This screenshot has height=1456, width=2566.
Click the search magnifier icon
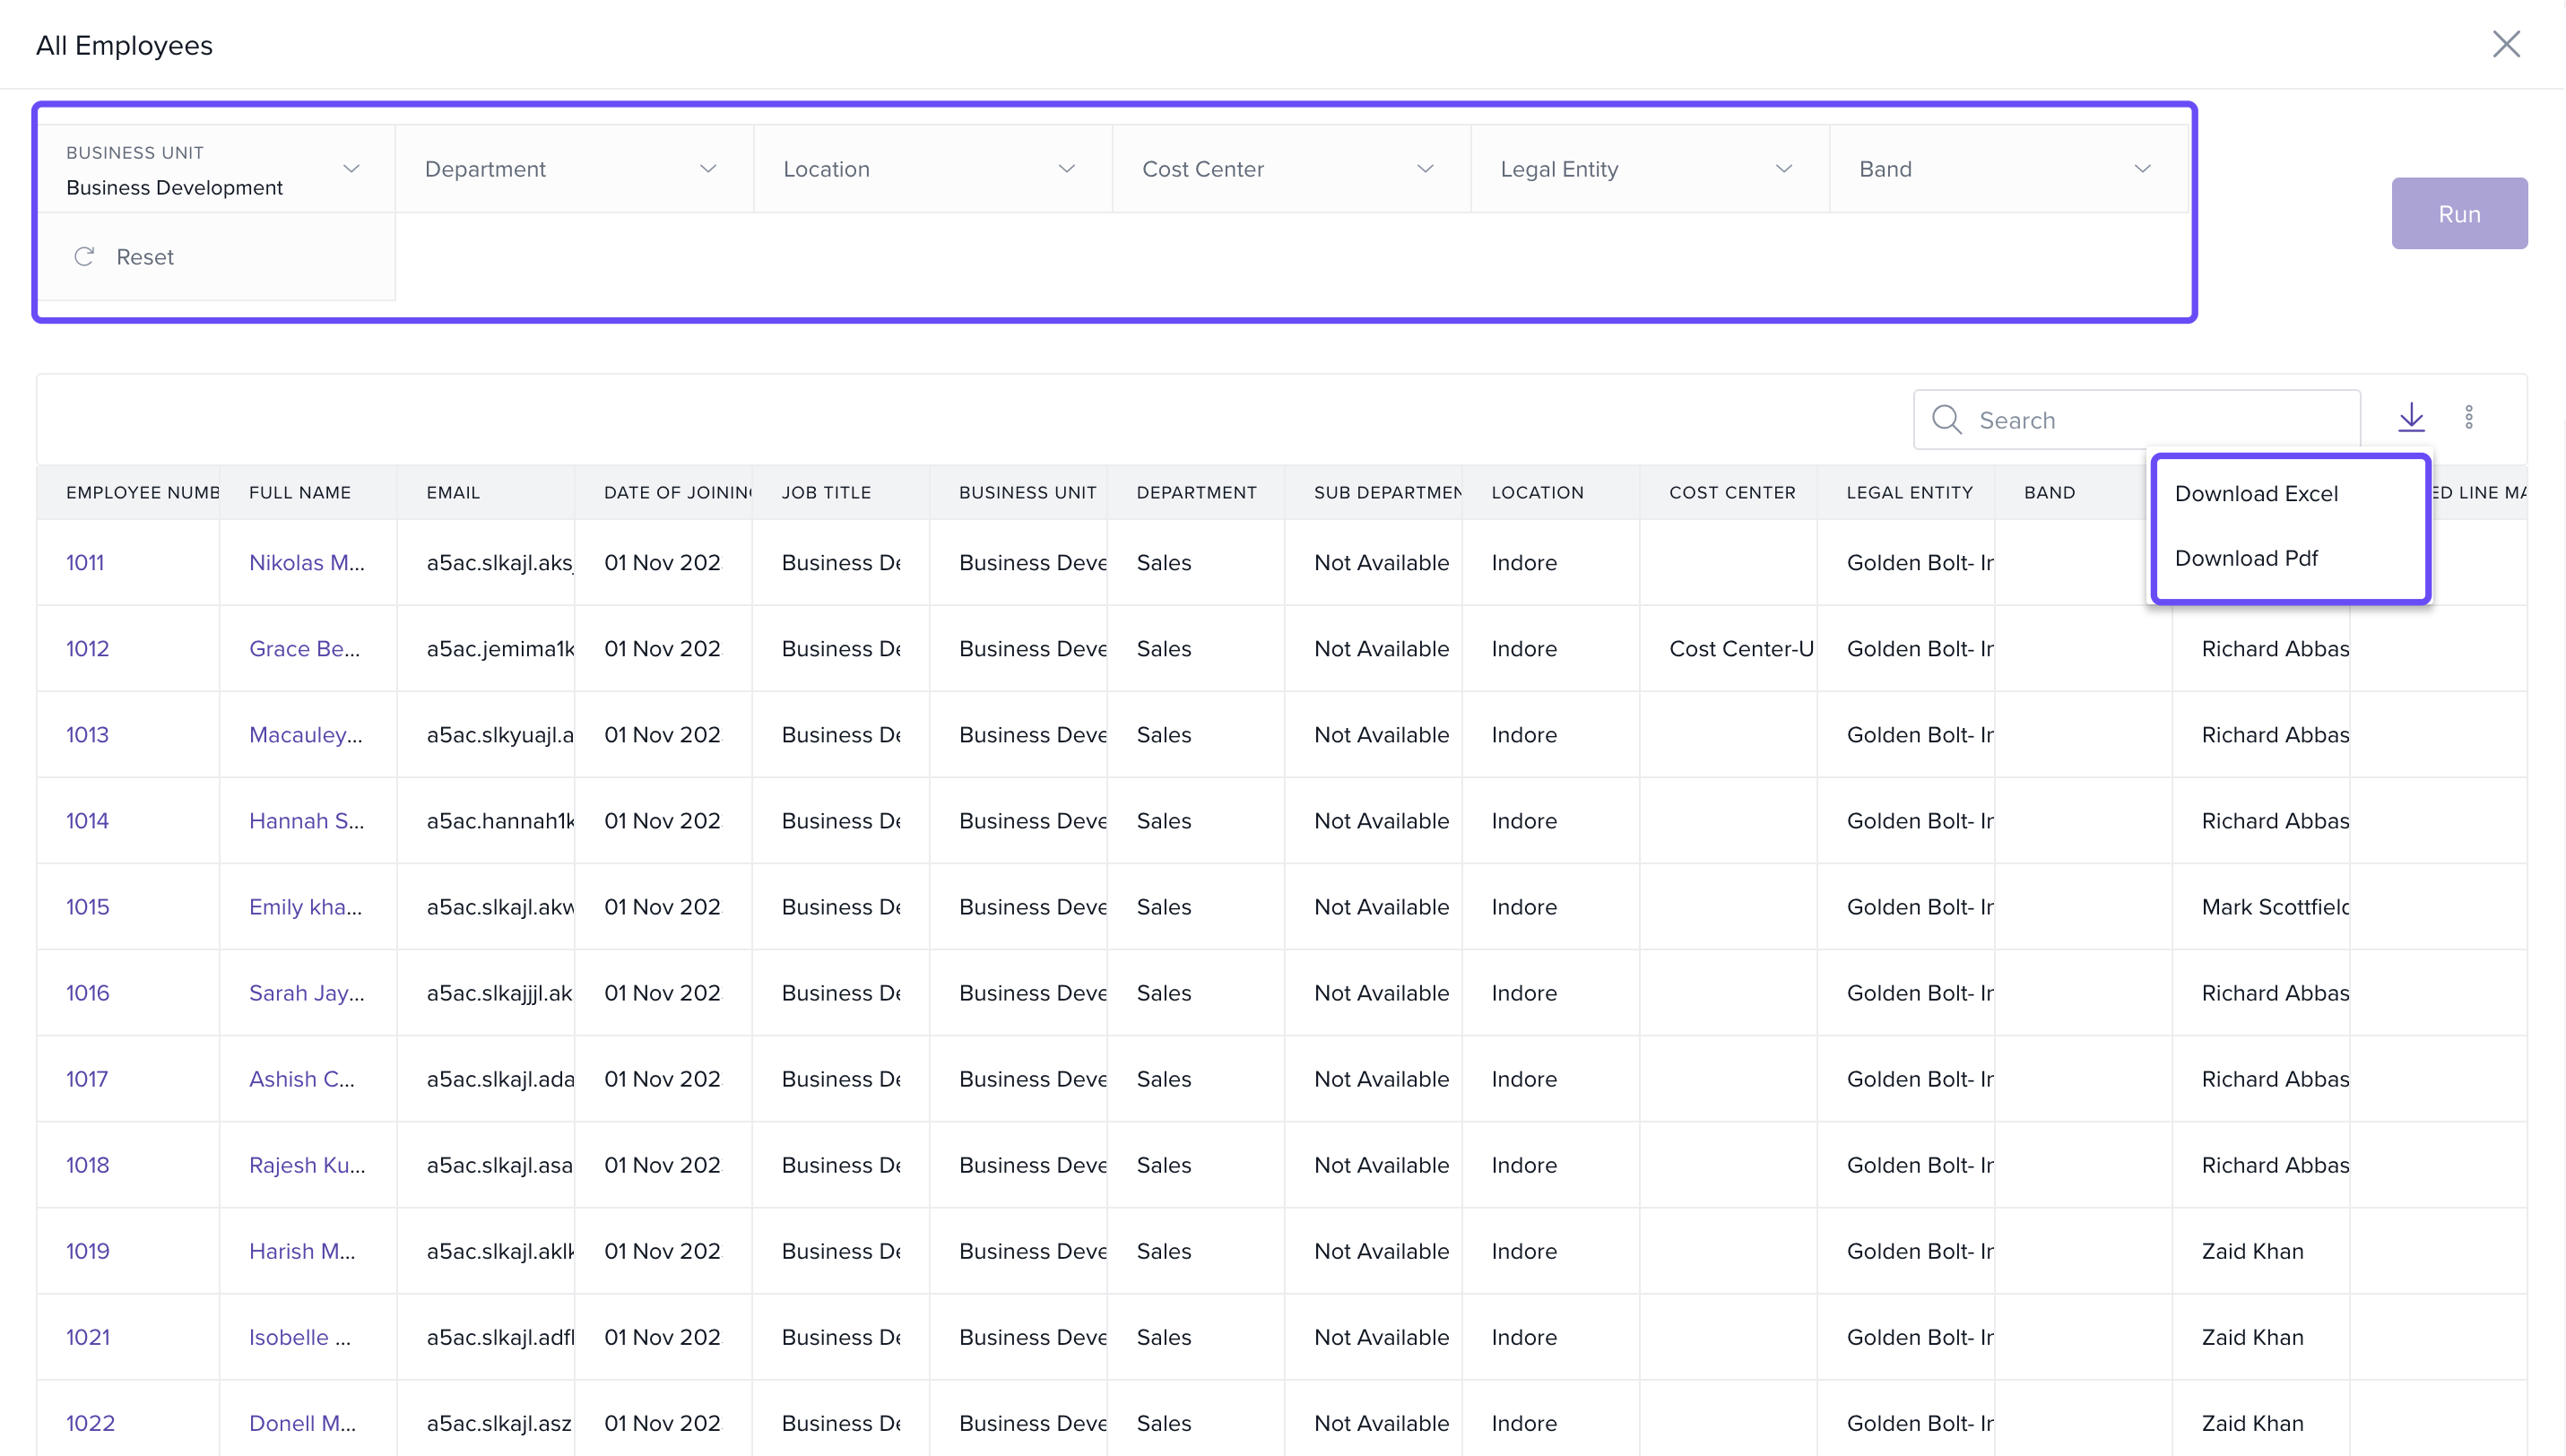tap(1946, 420)
